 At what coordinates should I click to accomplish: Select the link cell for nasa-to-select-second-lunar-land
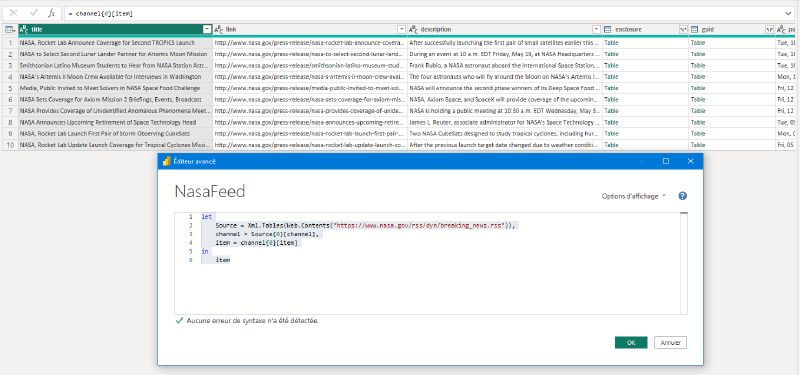click(310, 54)
